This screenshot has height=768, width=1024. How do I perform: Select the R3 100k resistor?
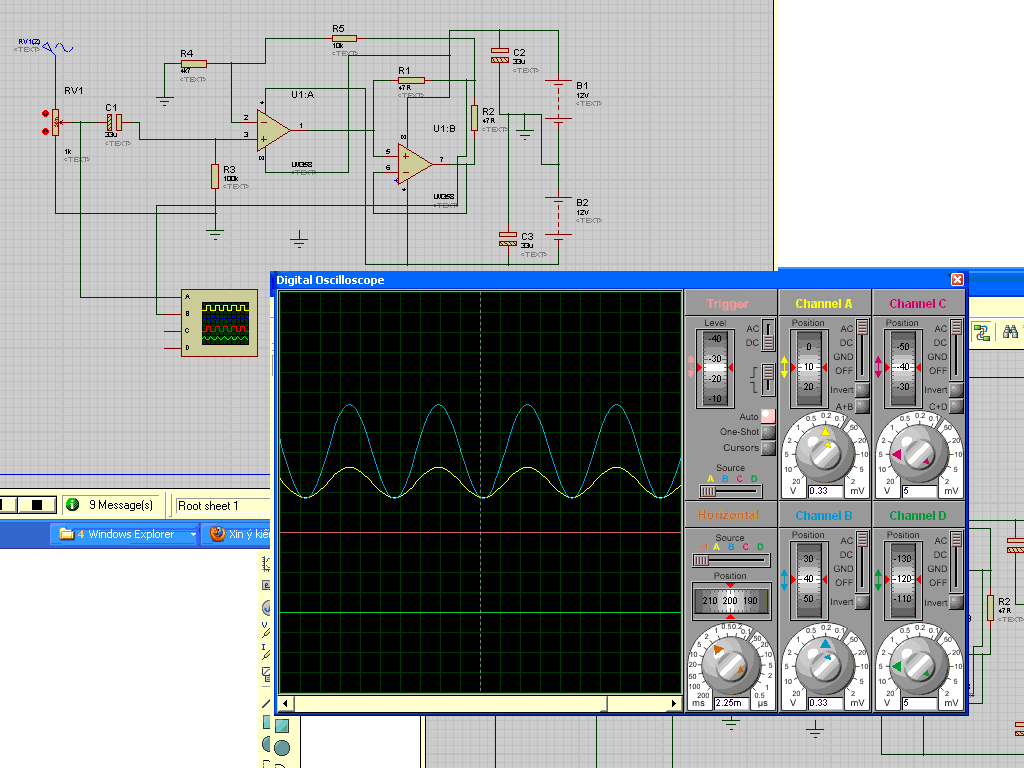pyautogui.click(x=215, y=176)
